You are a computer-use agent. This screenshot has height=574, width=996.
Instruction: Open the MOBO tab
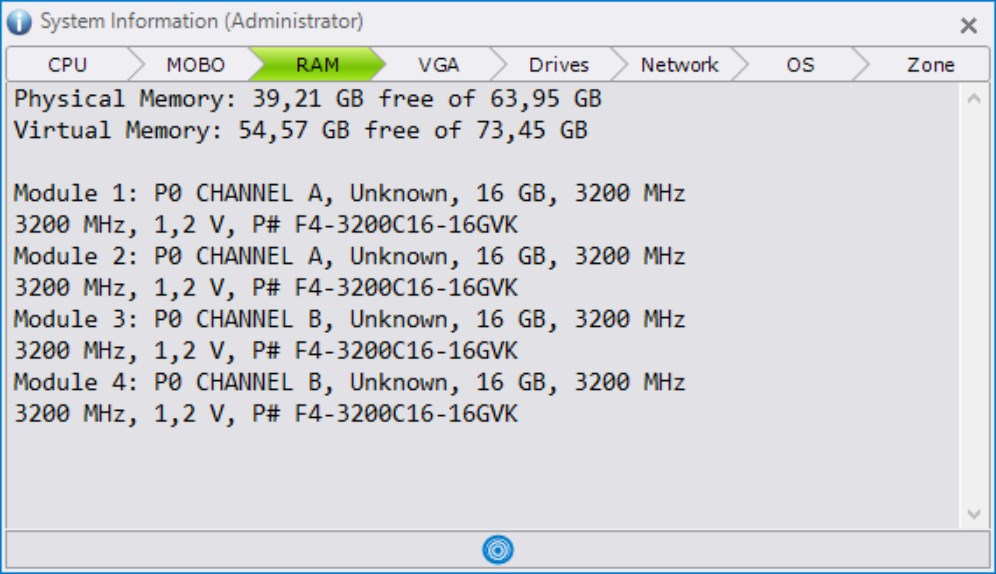click(x=195, y=65)
